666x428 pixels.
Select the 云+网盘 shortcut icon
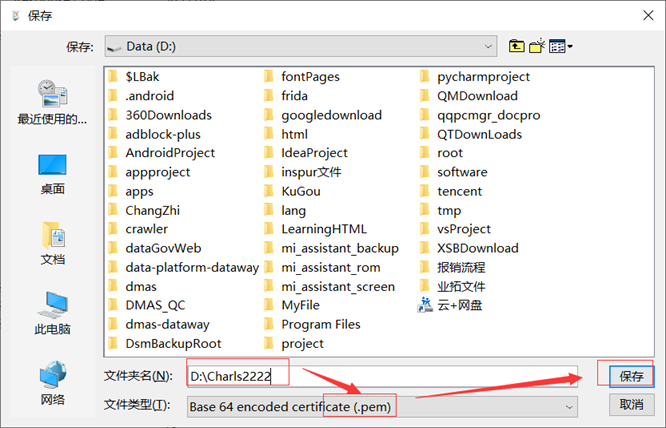point(425,305)
